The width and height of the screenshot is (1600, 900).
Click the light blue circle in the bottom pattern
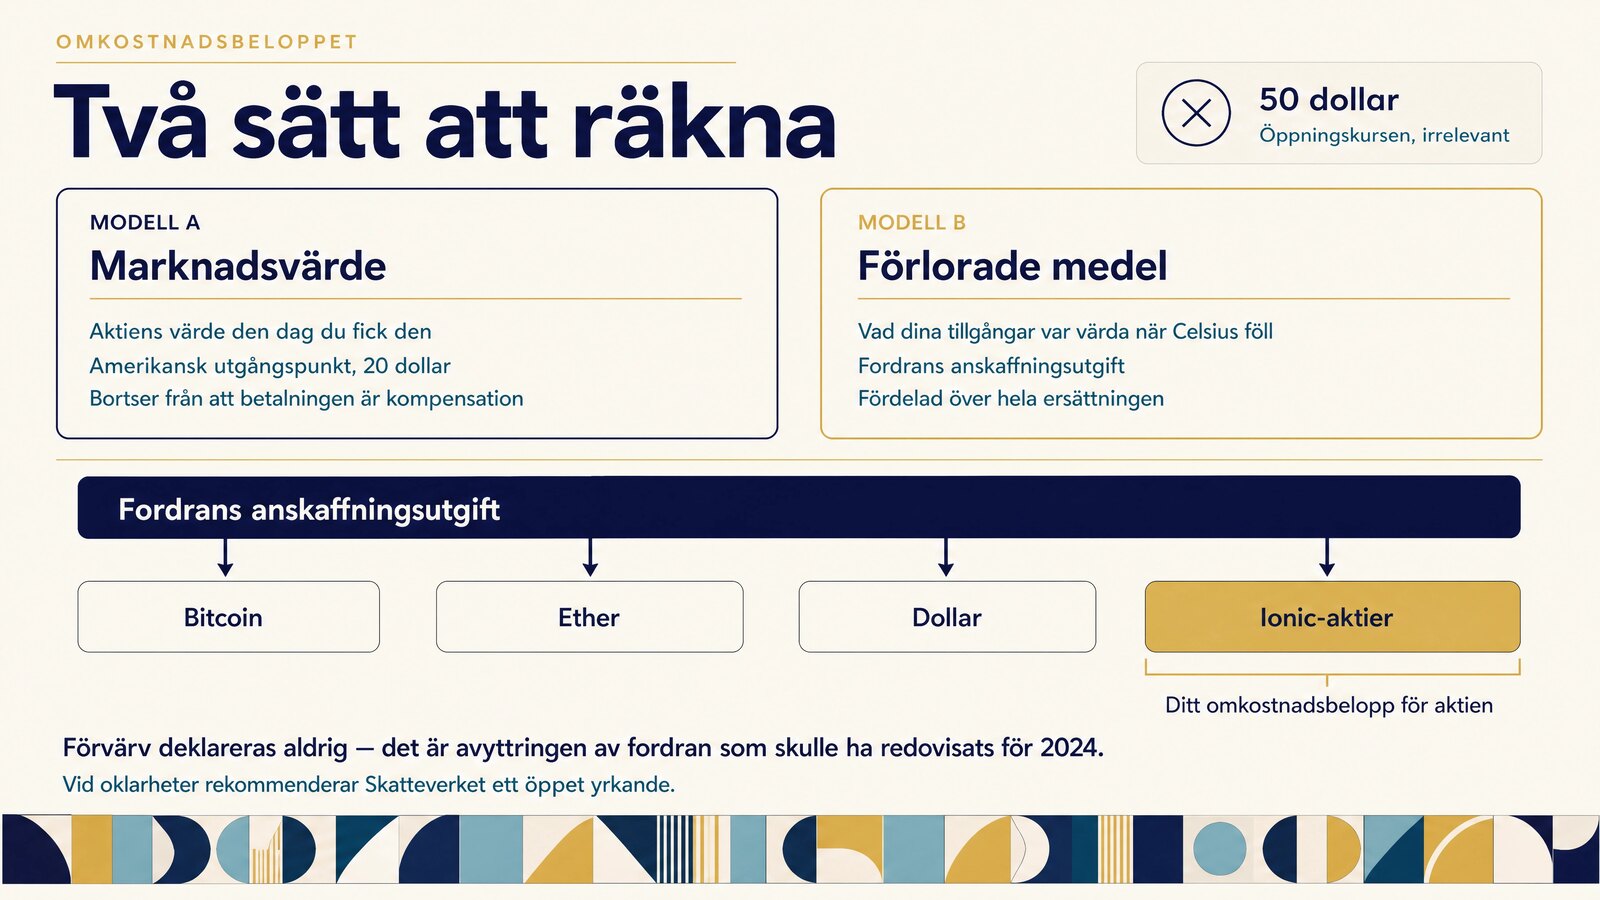pyautogui.click(x=1219, y=849)
